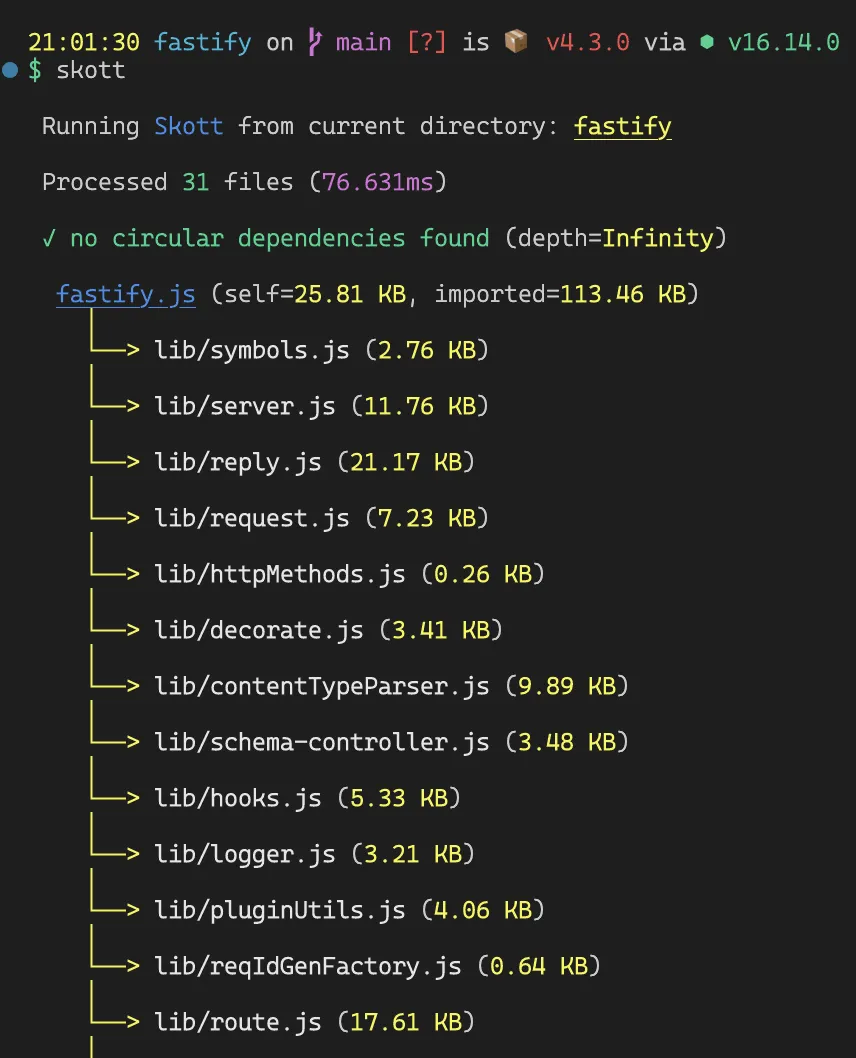Click the package version v4.3.0

(588, 43)
